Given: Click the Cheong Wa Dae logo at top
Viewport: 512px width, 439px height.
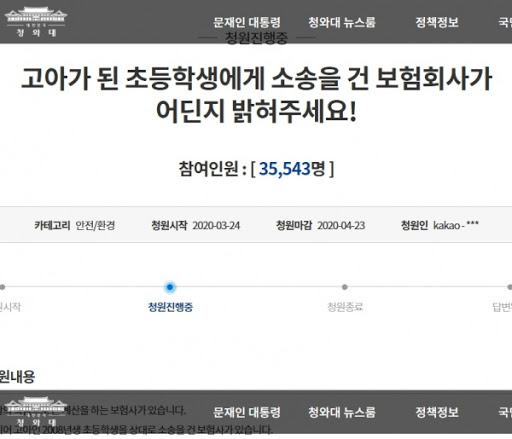Looking at the screenshot, I should pyautogui.click(x=36, y=22).
